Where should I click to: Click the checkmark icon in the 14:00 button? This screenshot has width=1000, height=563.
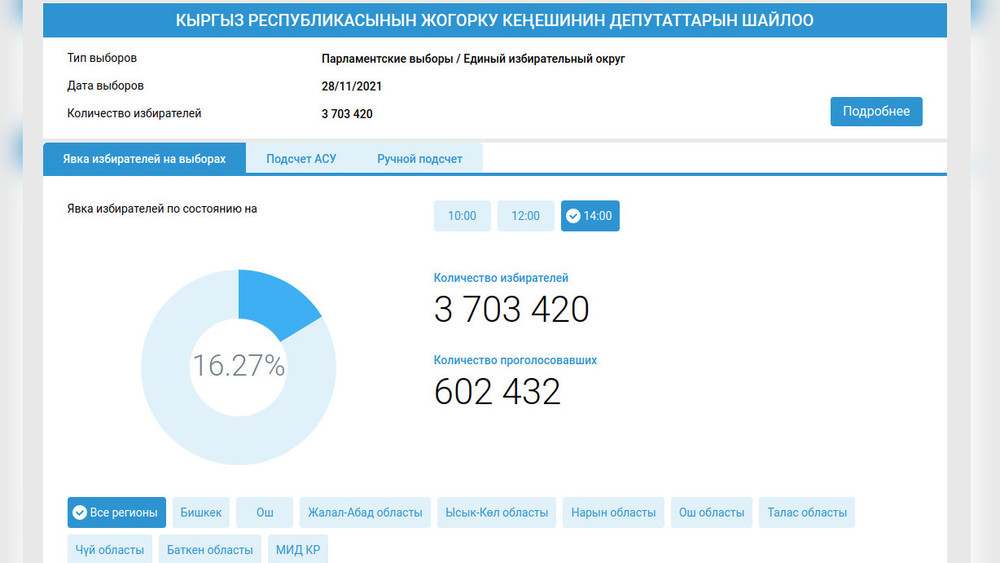pyautogui.click(x=573, y=216)
